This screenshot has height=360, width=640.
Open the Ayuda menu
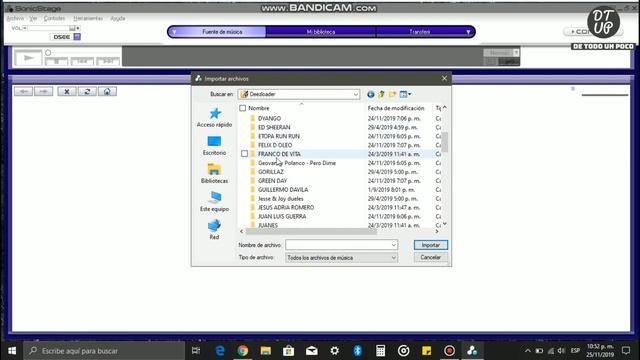click(118, 18)
